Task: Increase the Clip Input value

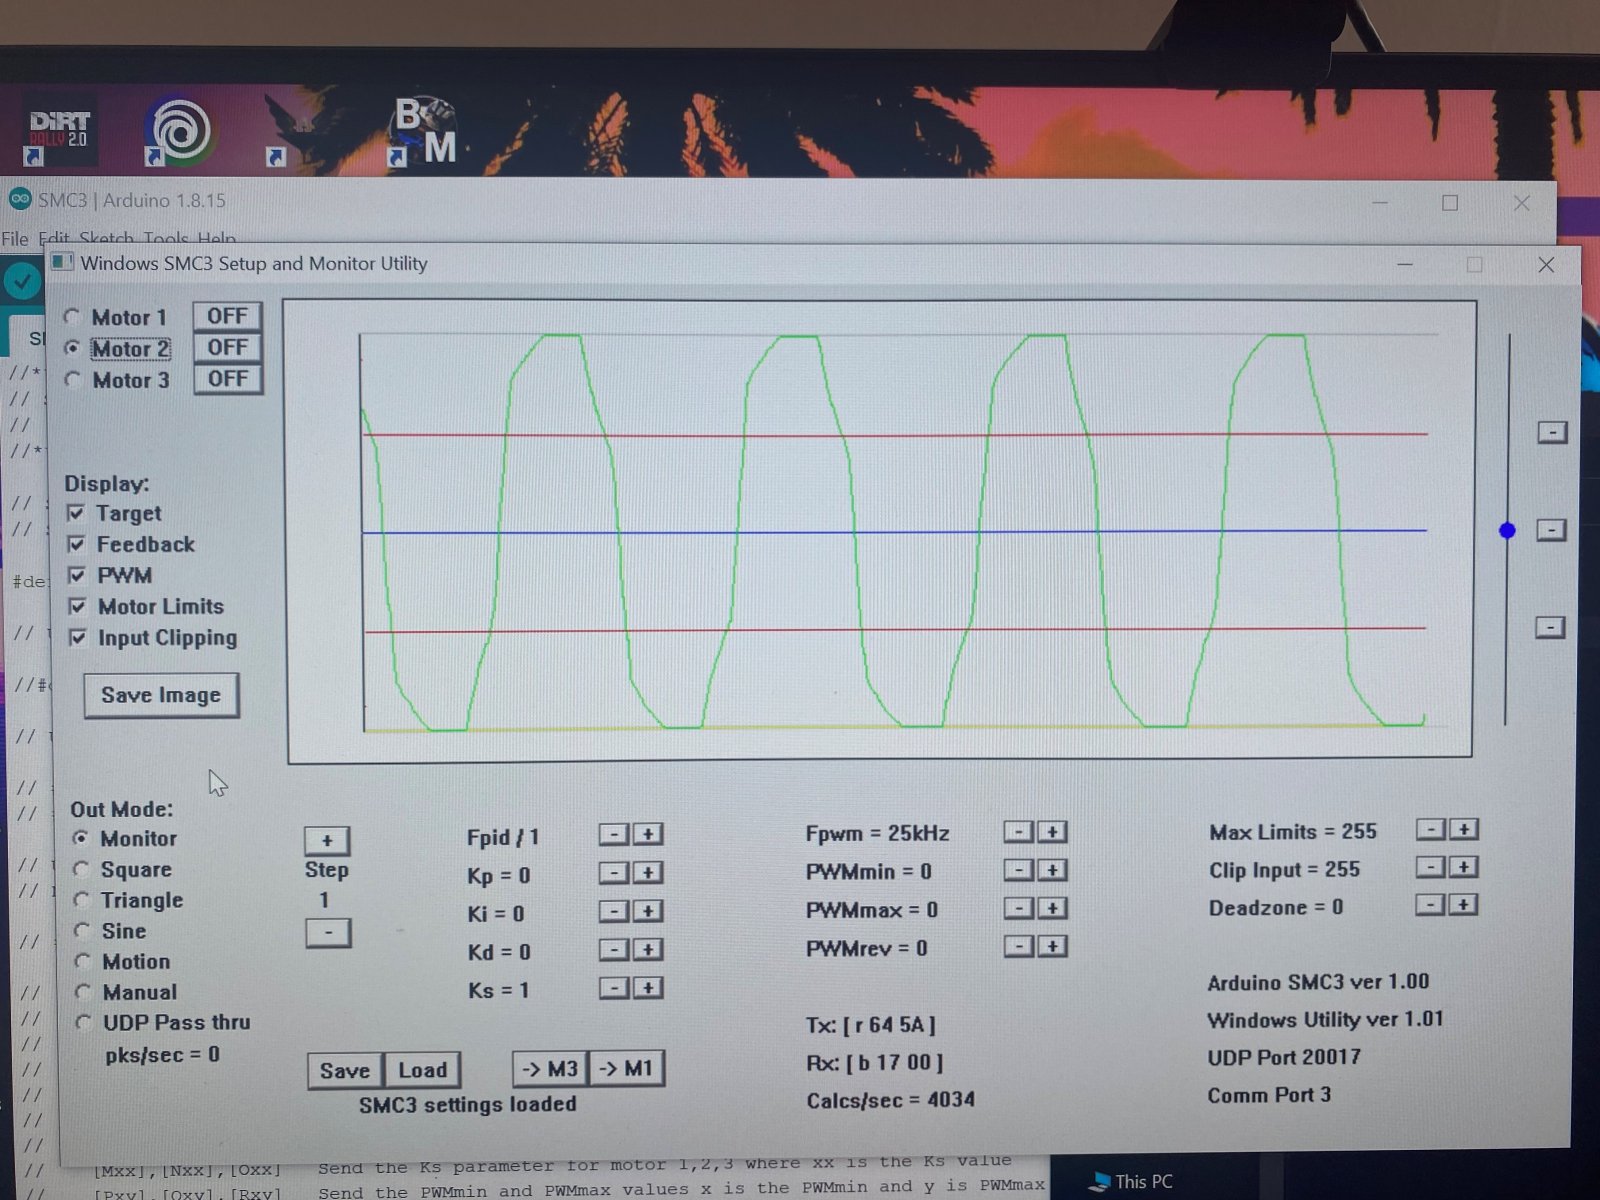Action: coord(1464,867)
